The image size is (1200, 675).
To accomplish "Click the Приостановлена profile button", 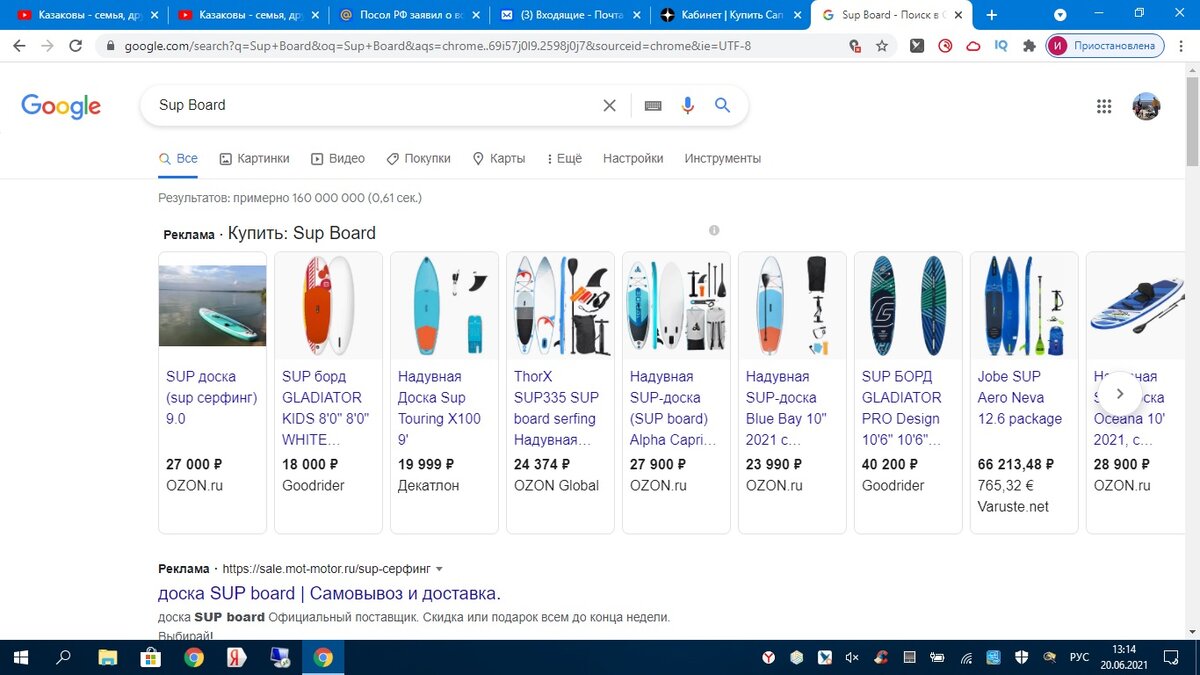I will coord(1105,46).
